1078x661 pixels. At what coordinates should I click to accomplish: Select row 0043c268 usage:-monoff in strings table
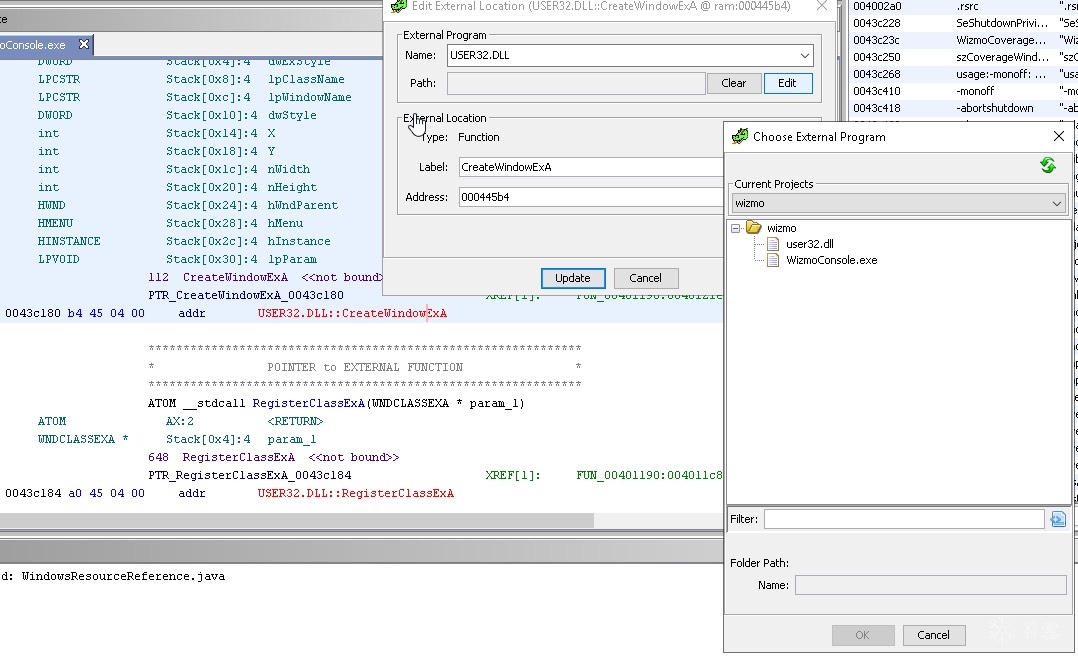coord(964,74)
